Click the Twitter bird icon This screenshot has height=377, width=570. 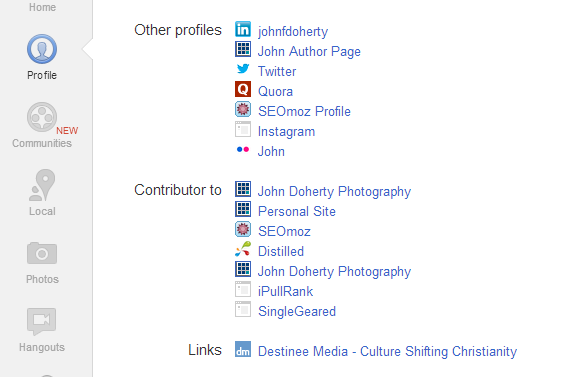[x=243, y=69]
